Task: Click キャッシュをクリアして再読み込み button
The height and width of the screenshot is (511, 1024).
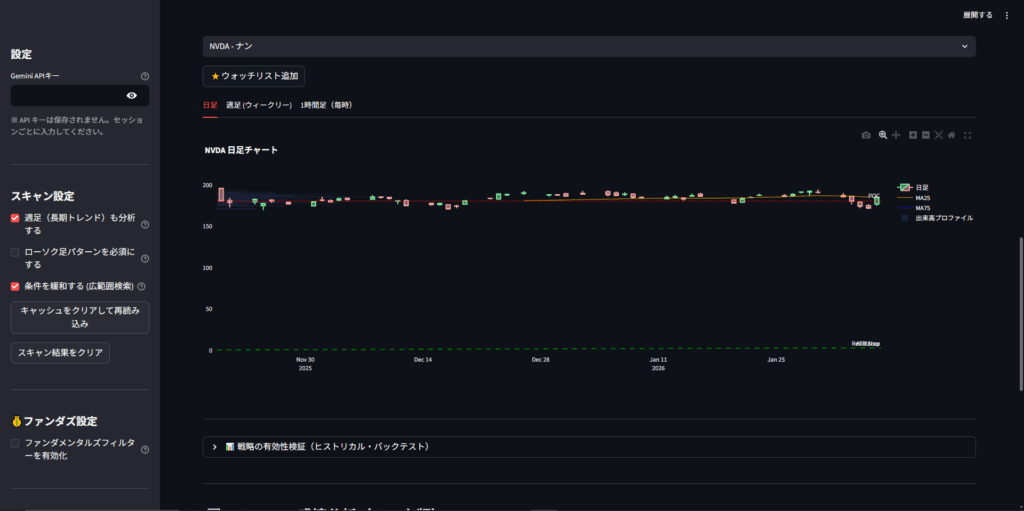Action: pos(80,318)
